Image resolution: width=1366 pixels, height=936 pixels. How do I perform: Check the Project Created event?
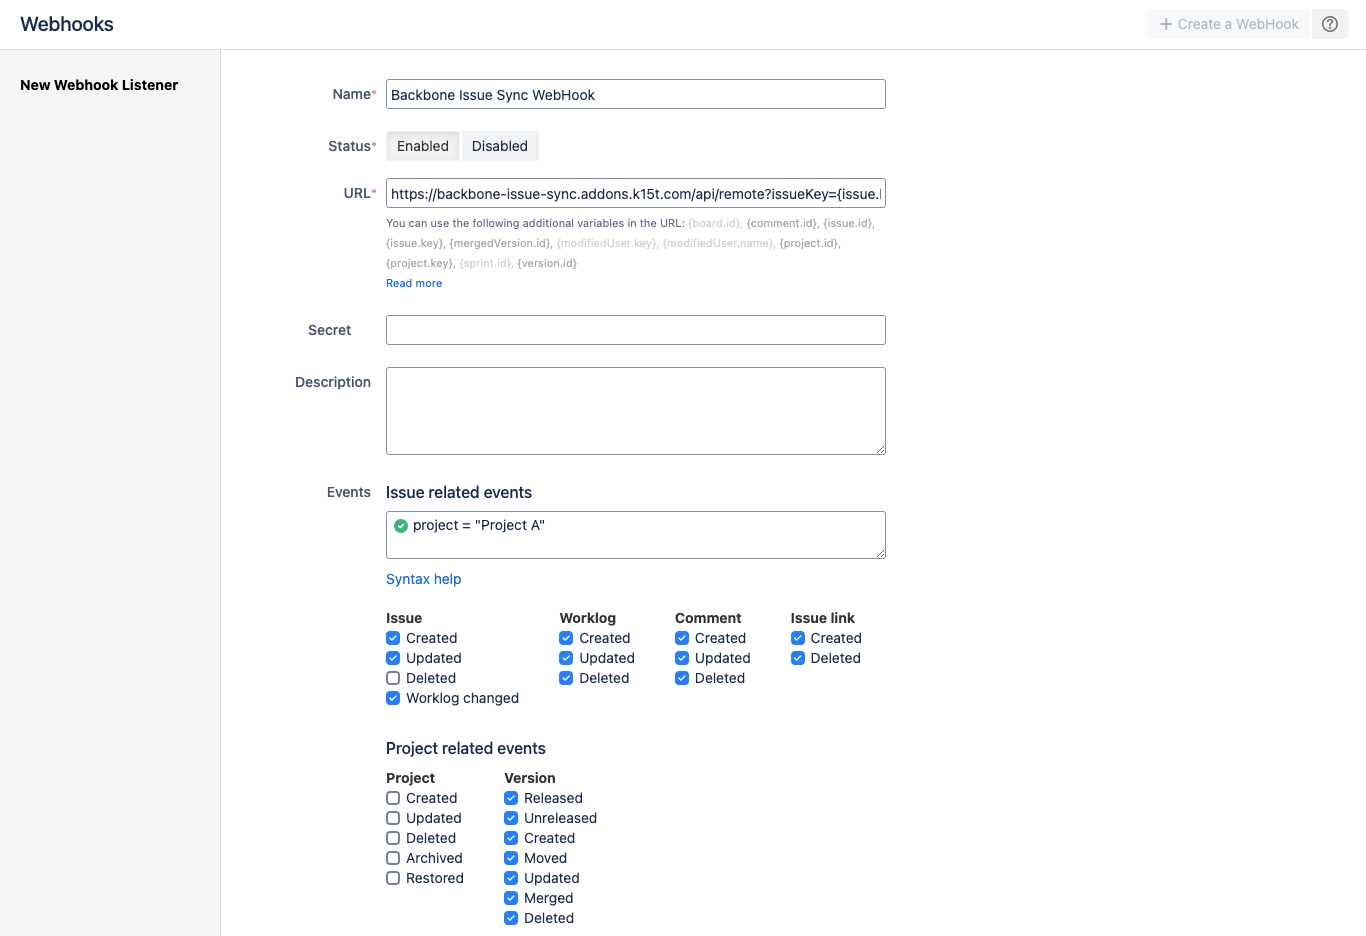point(393,798)
